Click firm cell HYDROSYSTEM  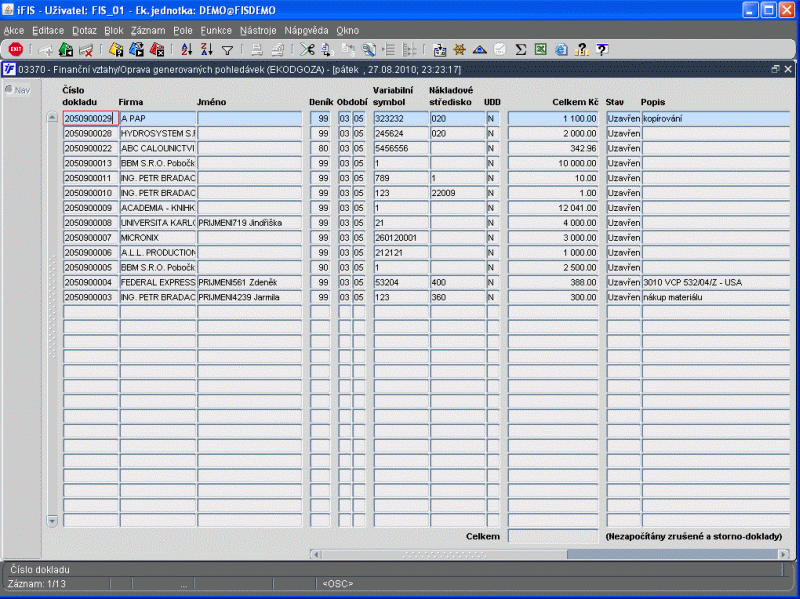pos(157,134)
